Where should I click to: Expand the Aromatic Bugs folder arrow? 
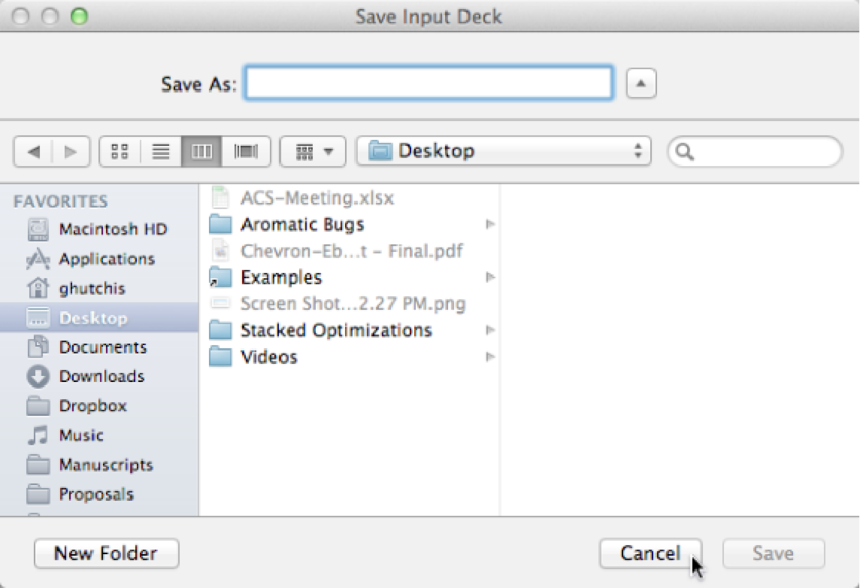pos(490,225)
